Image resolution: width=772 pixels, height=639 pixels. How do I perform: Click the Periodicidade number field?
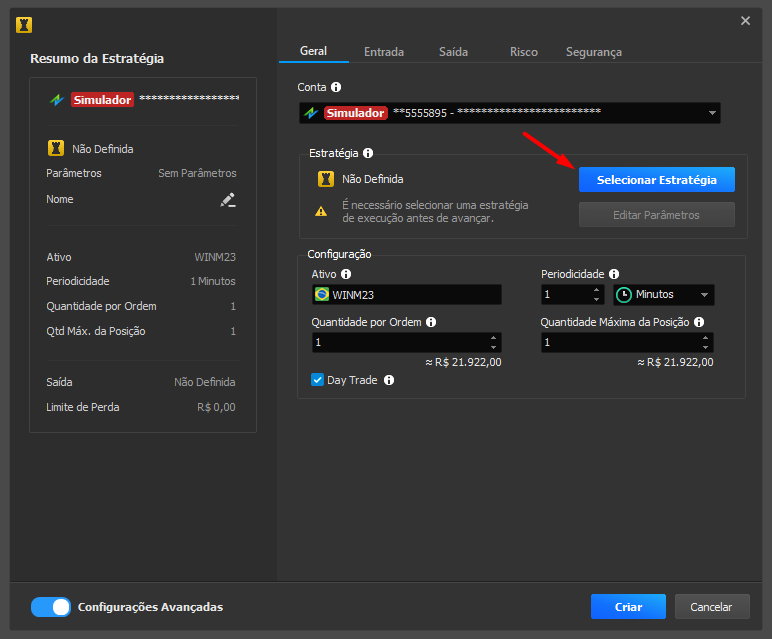[x=573, y=294]
